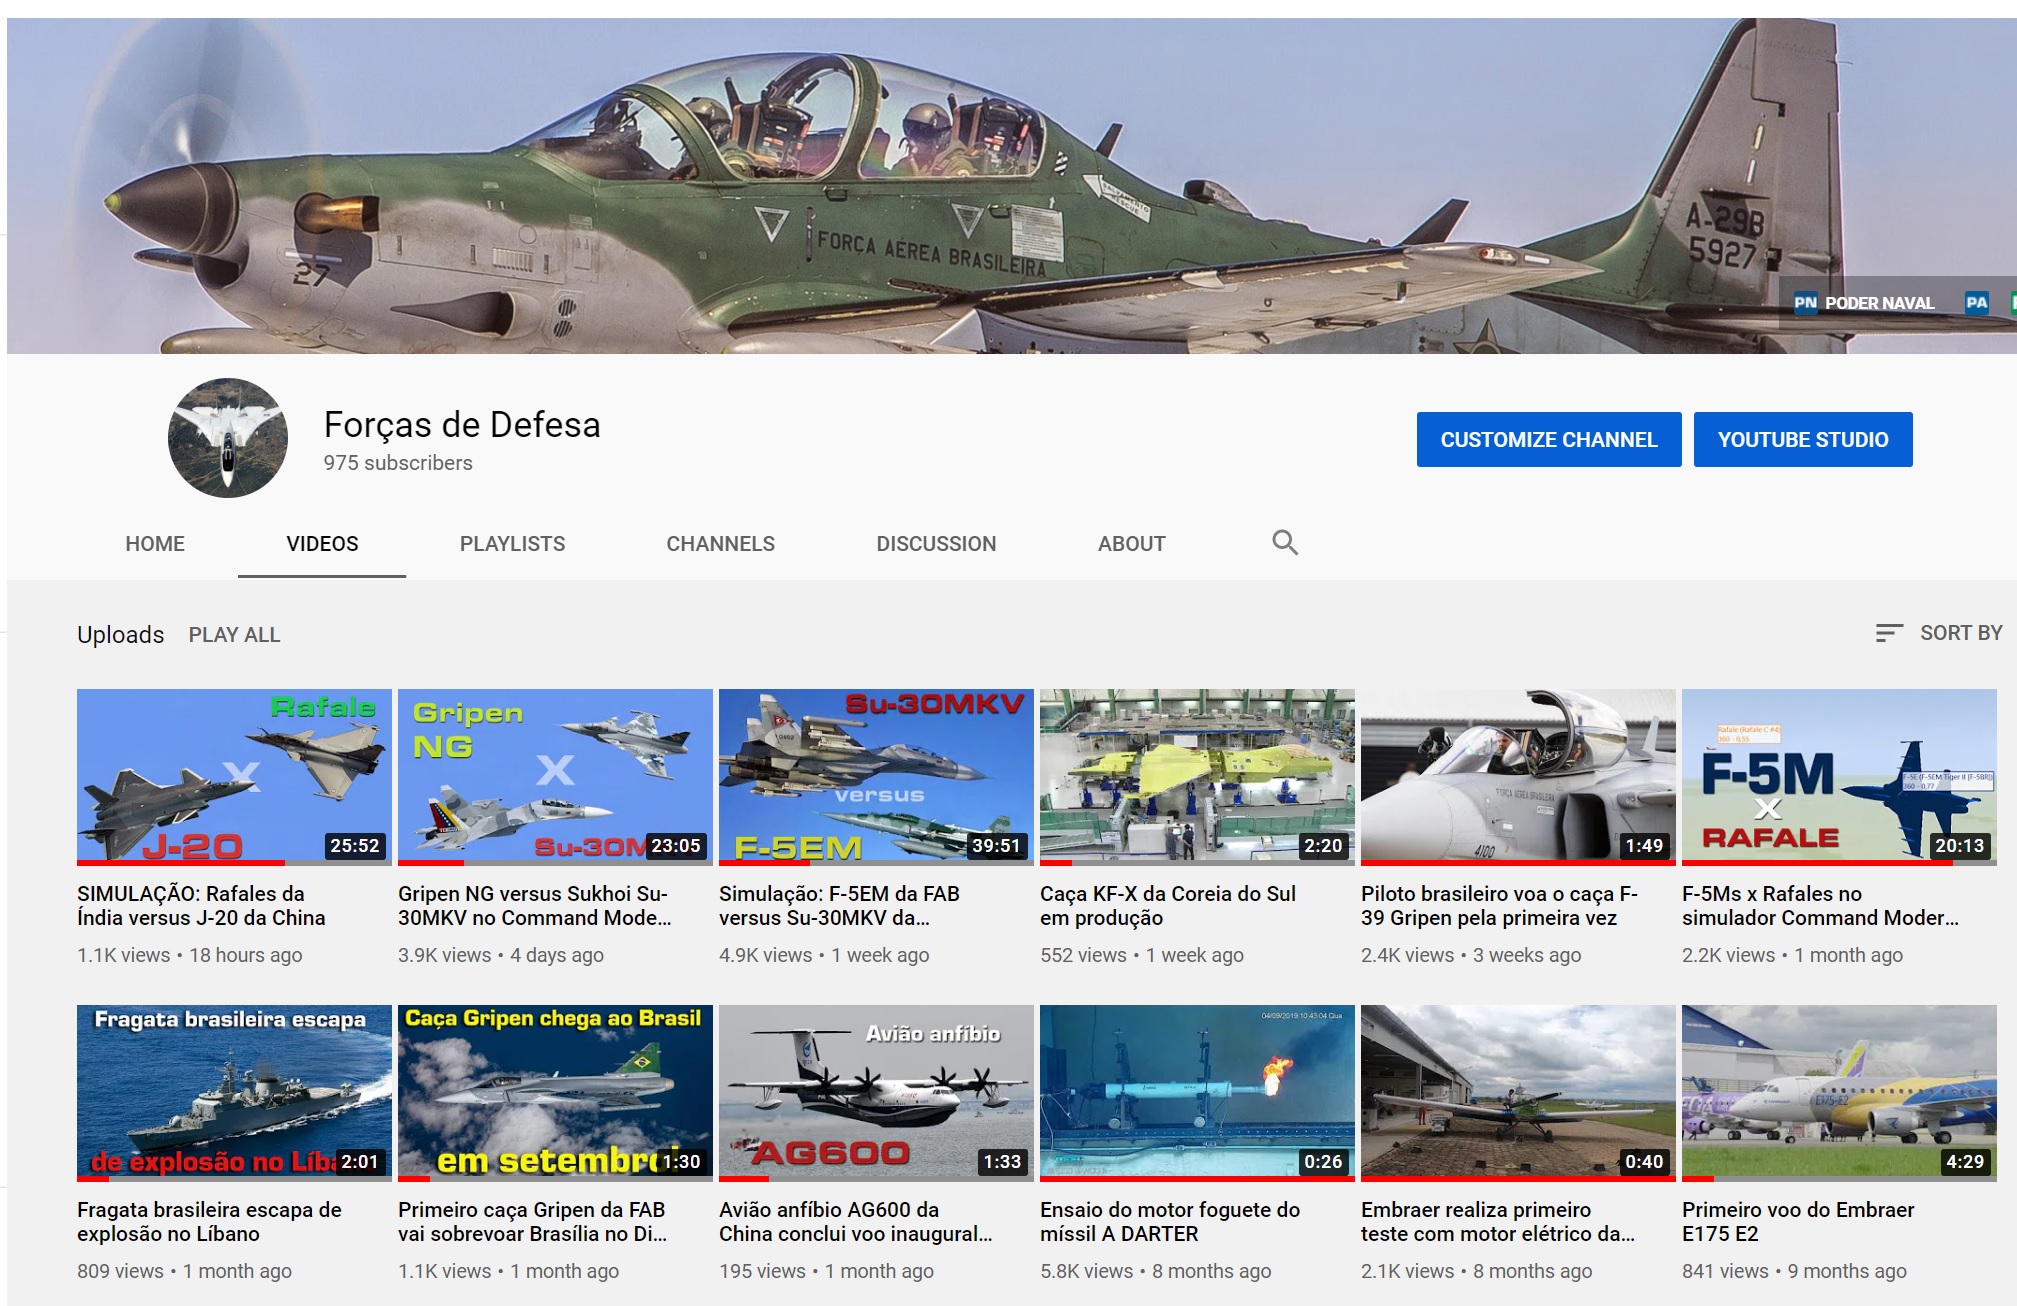Open Gripen pilot cockpit video thumbnail
Screen dimensions: 2017x1306
point(1518,777)
